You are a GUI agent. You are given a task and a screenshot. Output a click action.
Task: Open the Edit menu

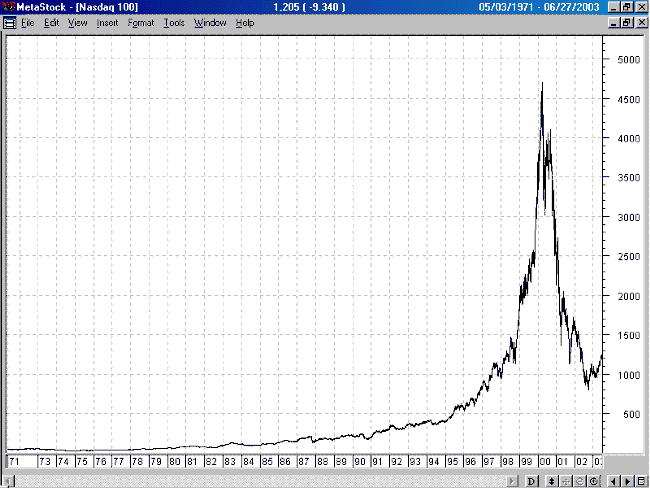51,22
